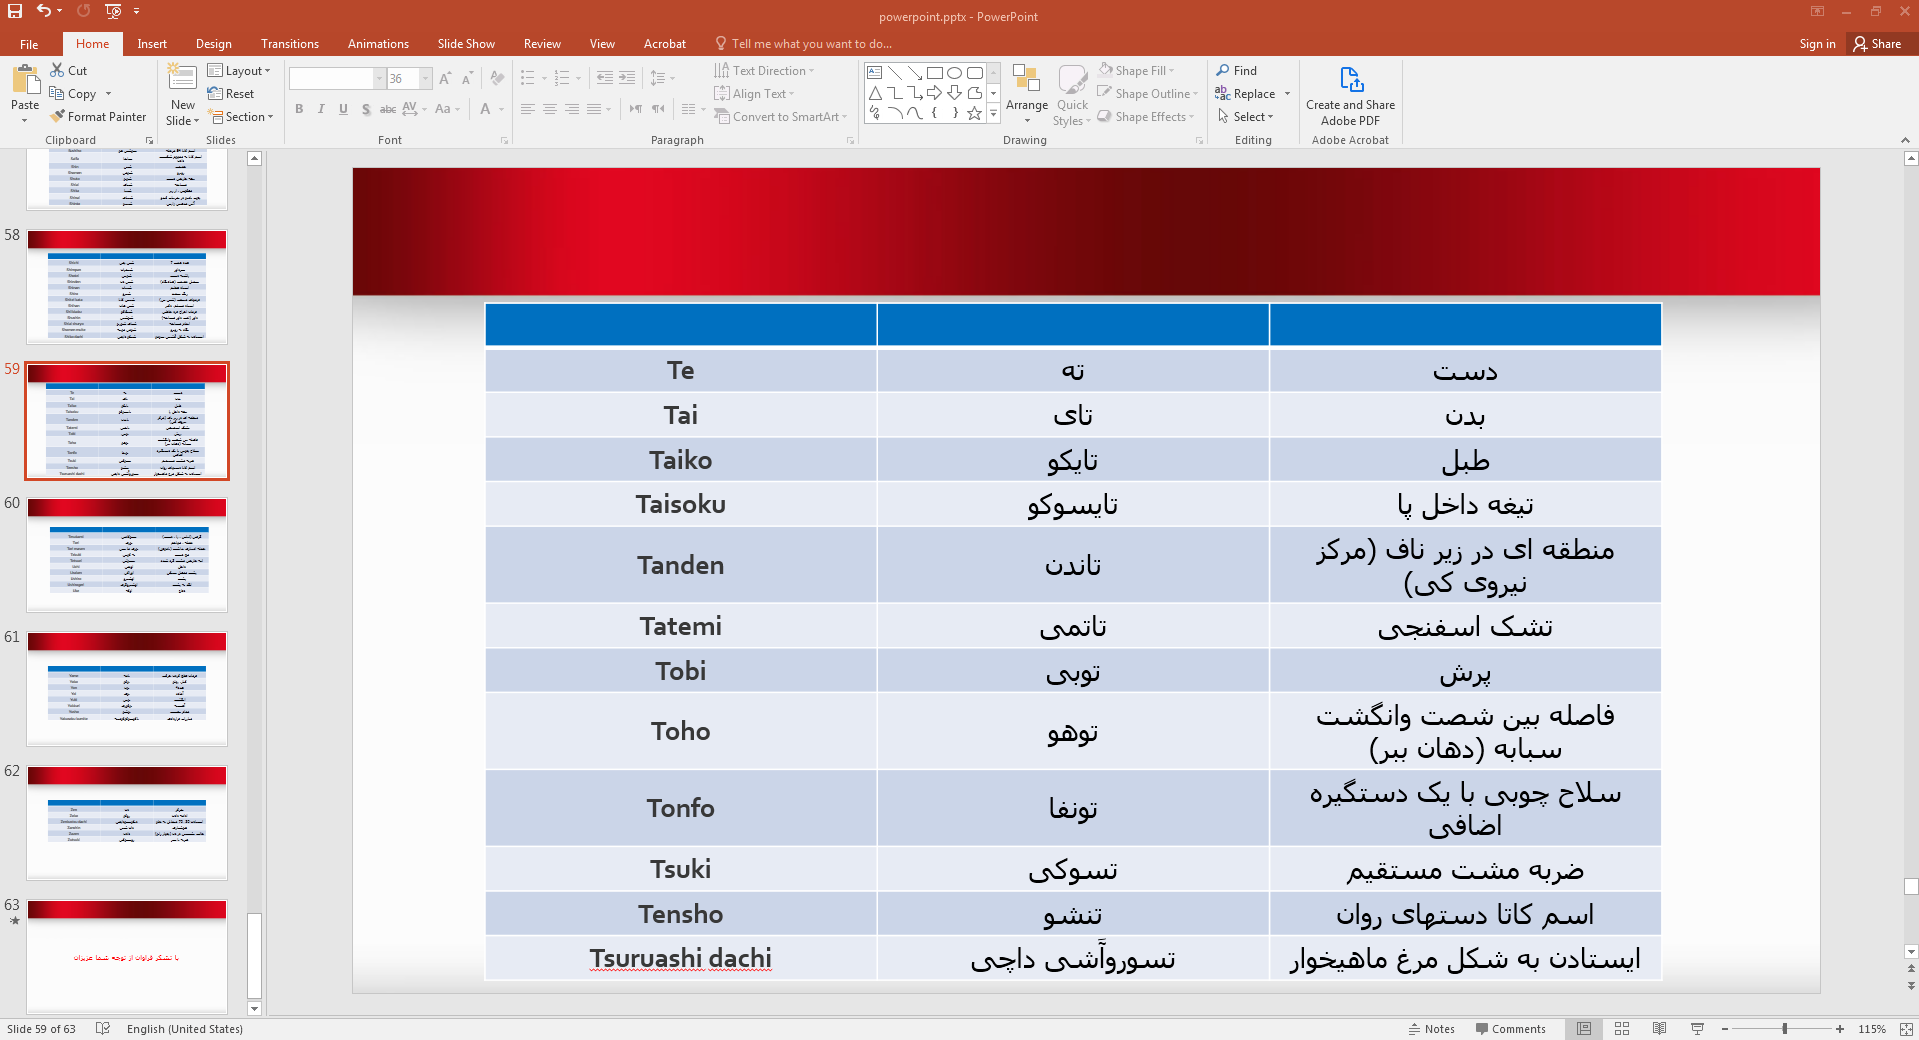This screenshot has width=1919, height=1040.
Task: Expand the font size dropdown
Action: [426, 78]
